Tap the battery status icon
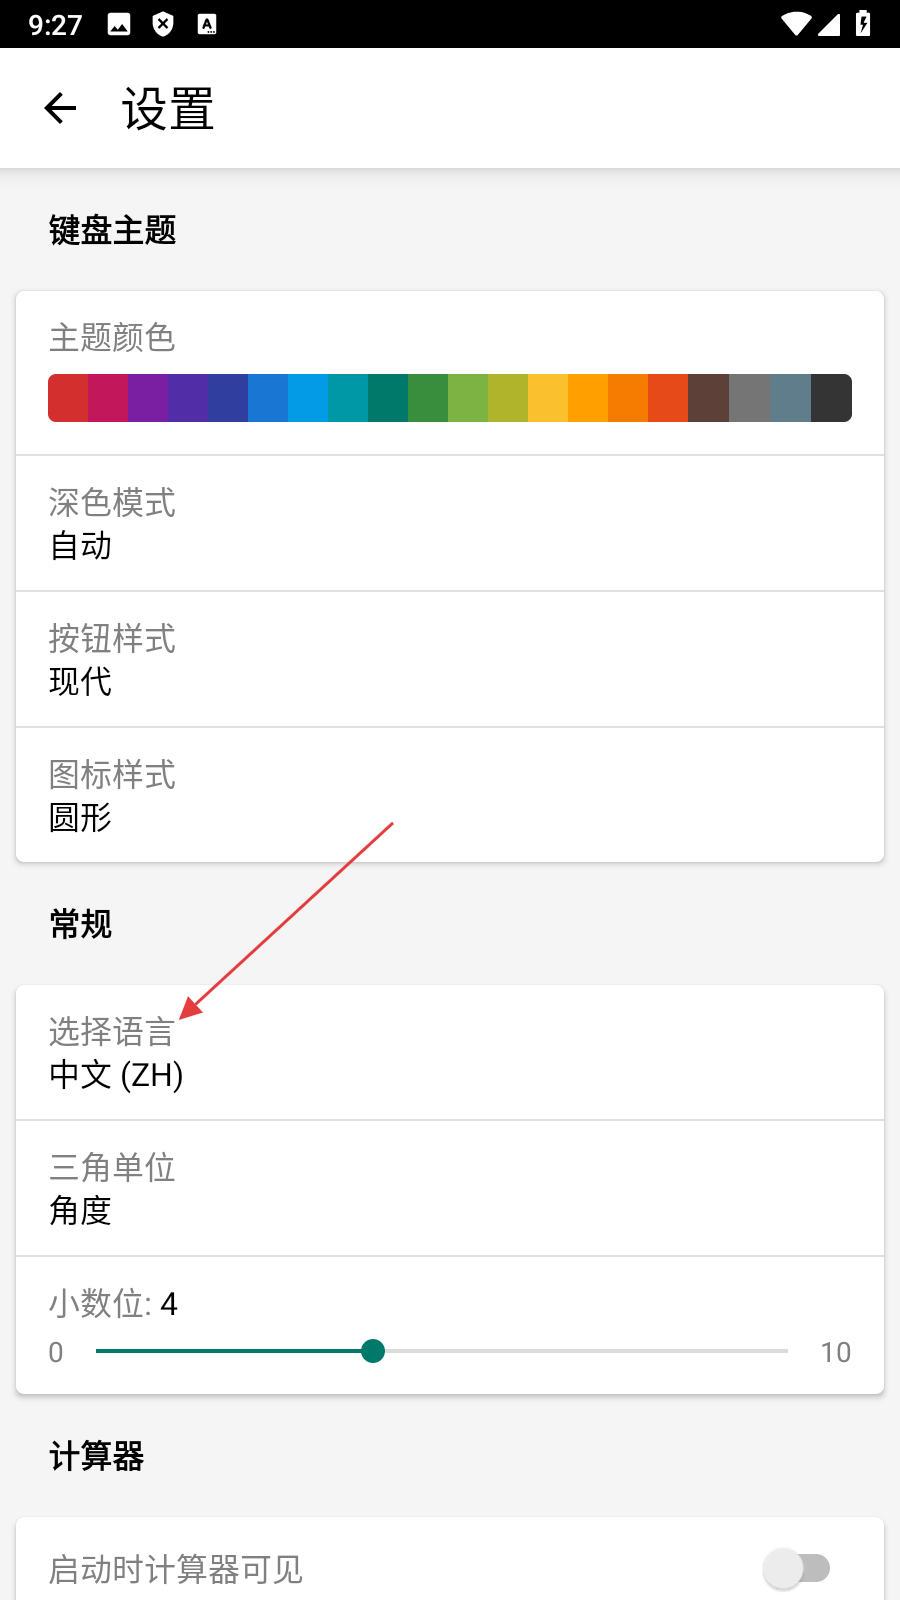 (x=863, y=24)
